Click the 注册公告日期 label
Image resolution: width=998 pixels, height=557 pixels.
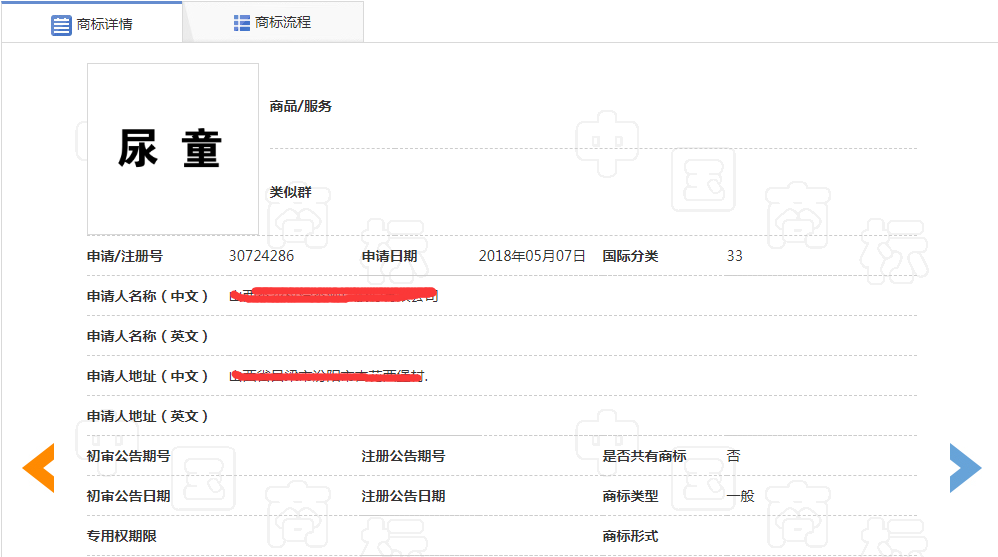pos(403,496)
